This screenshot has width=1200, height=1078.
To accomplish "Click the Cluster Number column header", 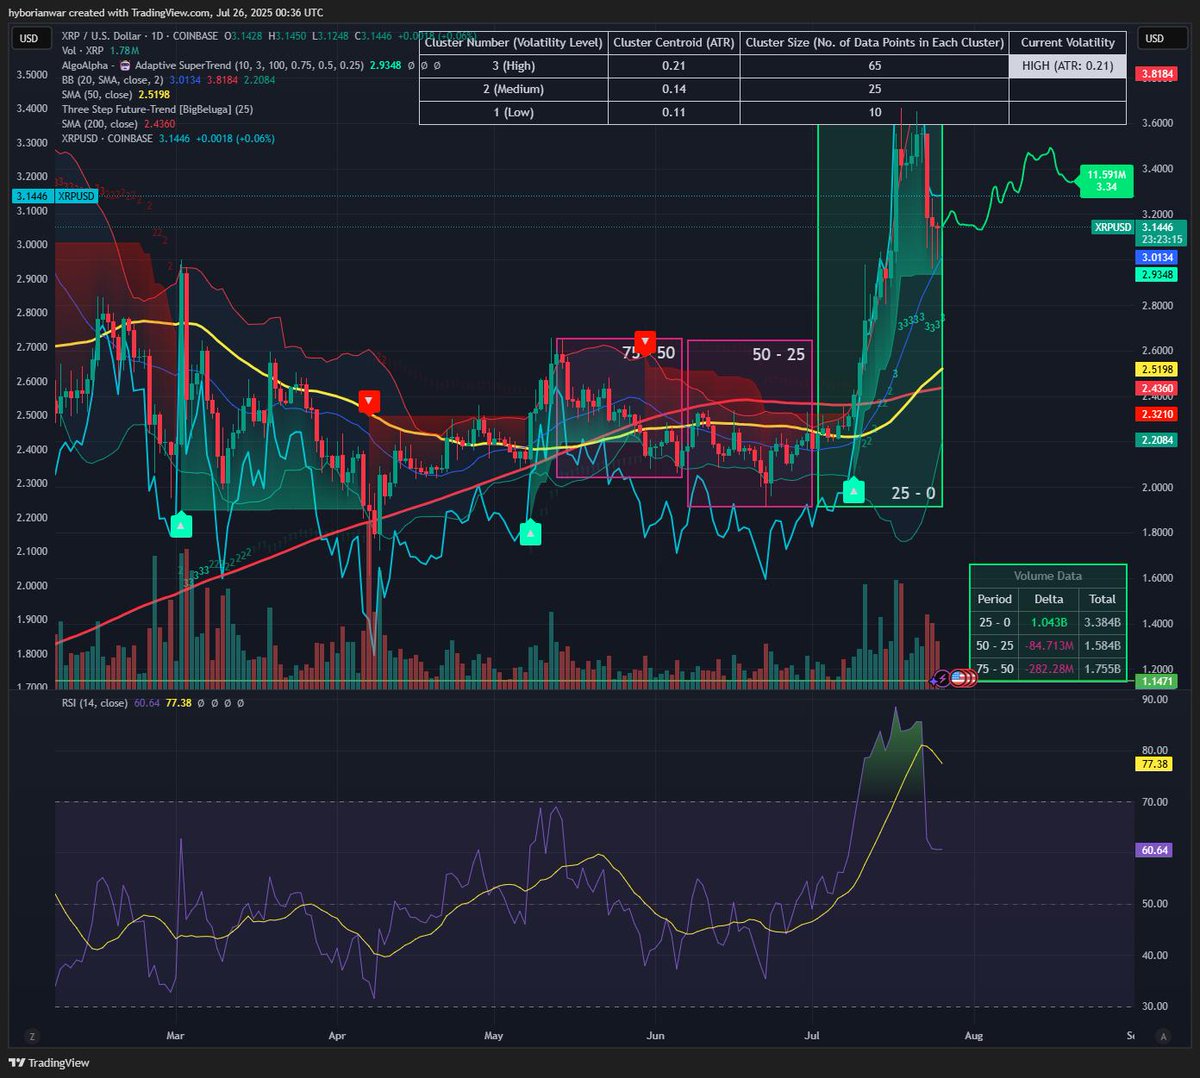I will click(513, 43).
